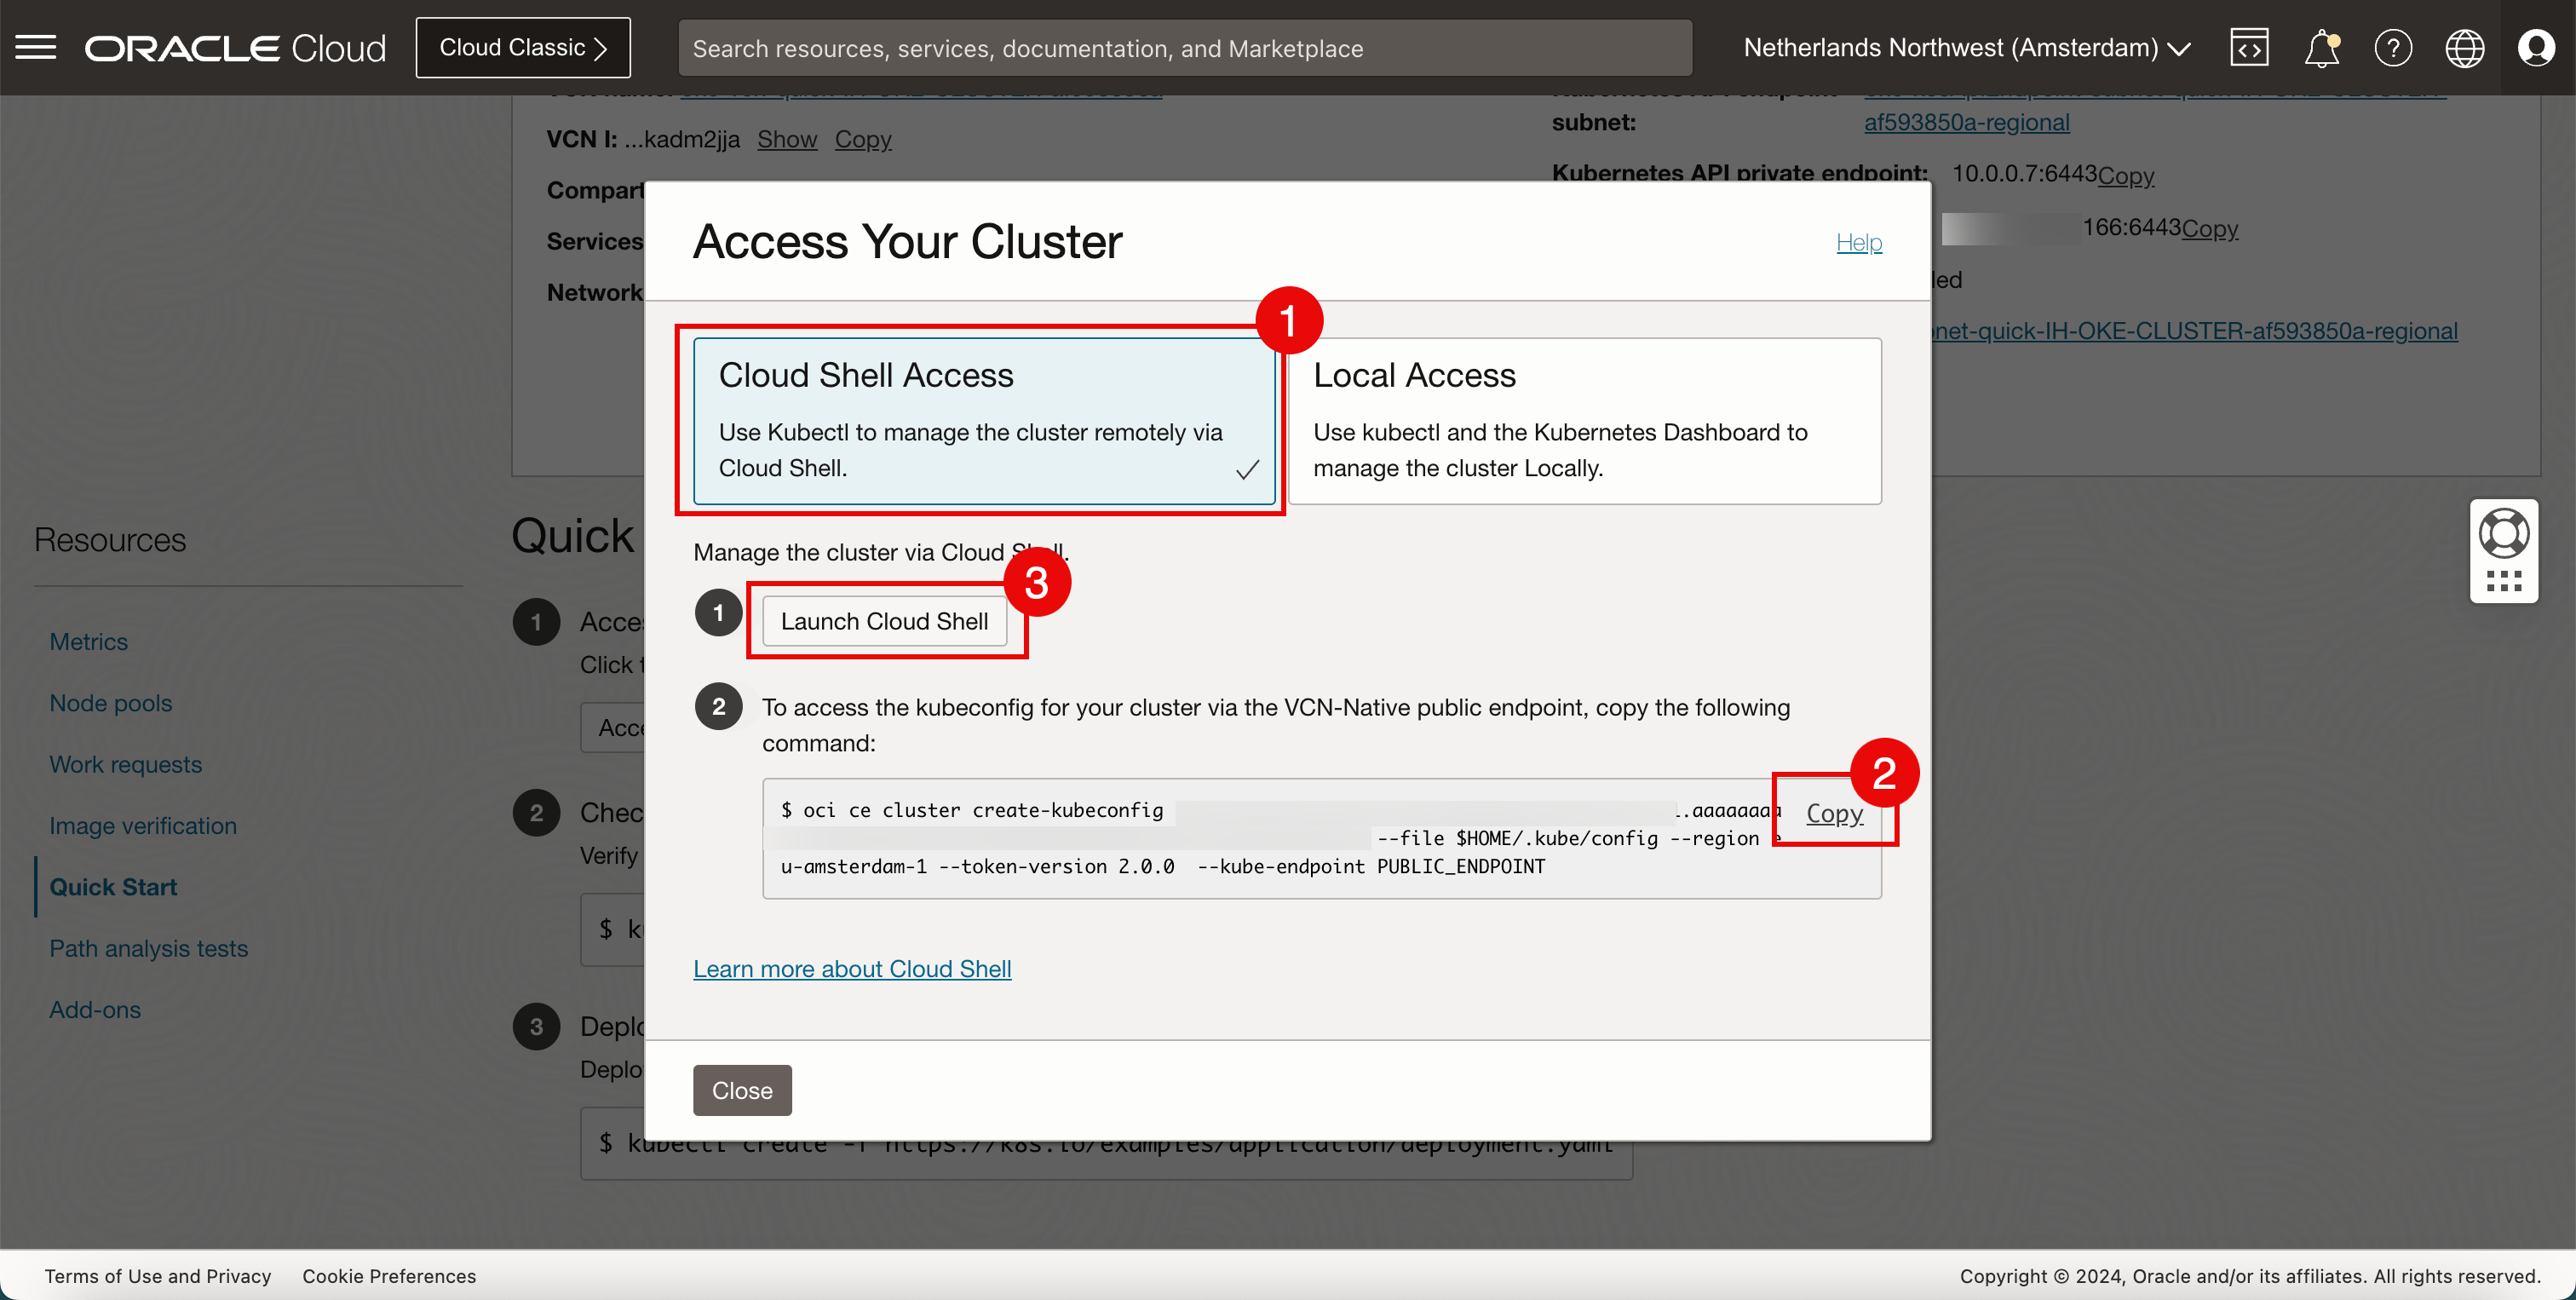
Task: Expand the Netherlands Northwest region dropdown
Action: pos(1966,47)
